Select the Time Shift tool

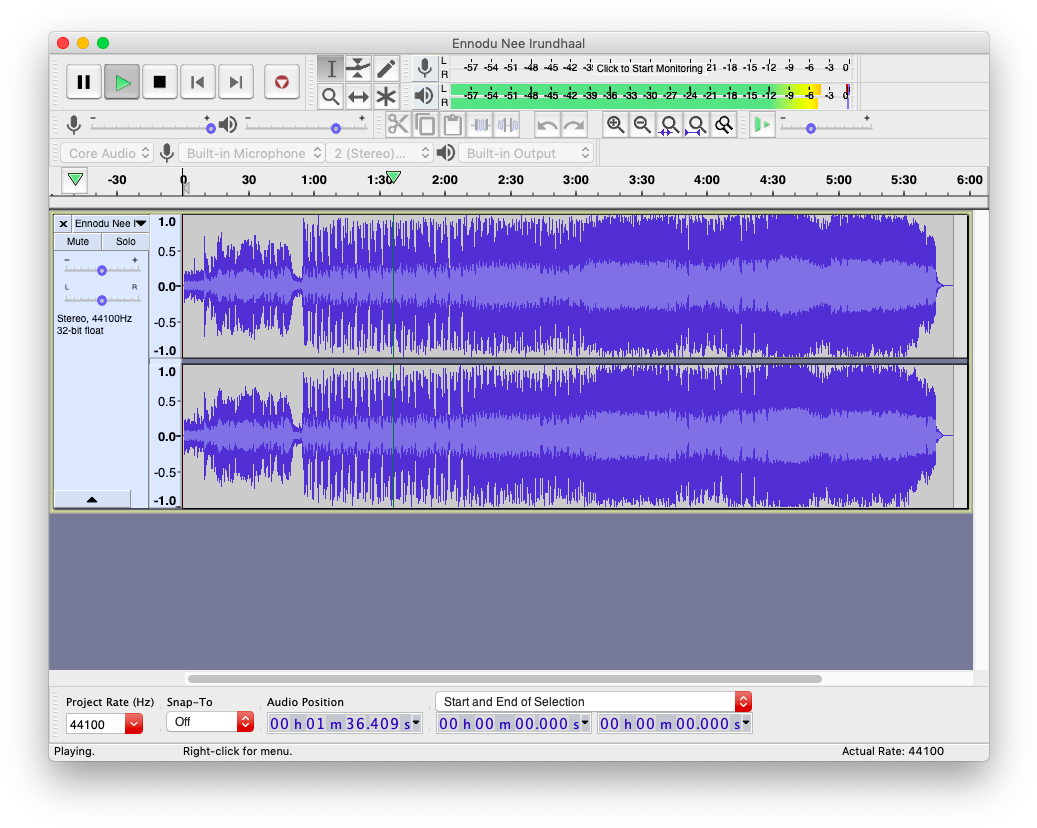click(x=359, y=97)
